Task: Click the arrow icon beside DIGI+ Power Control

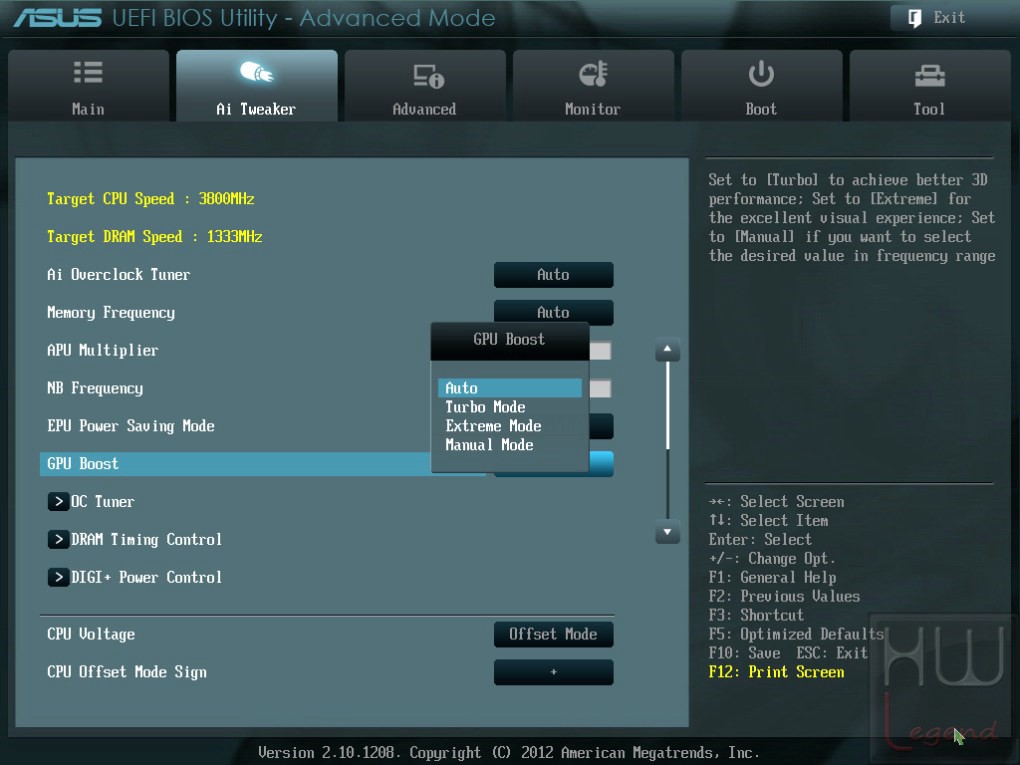Action: (59, 577)
